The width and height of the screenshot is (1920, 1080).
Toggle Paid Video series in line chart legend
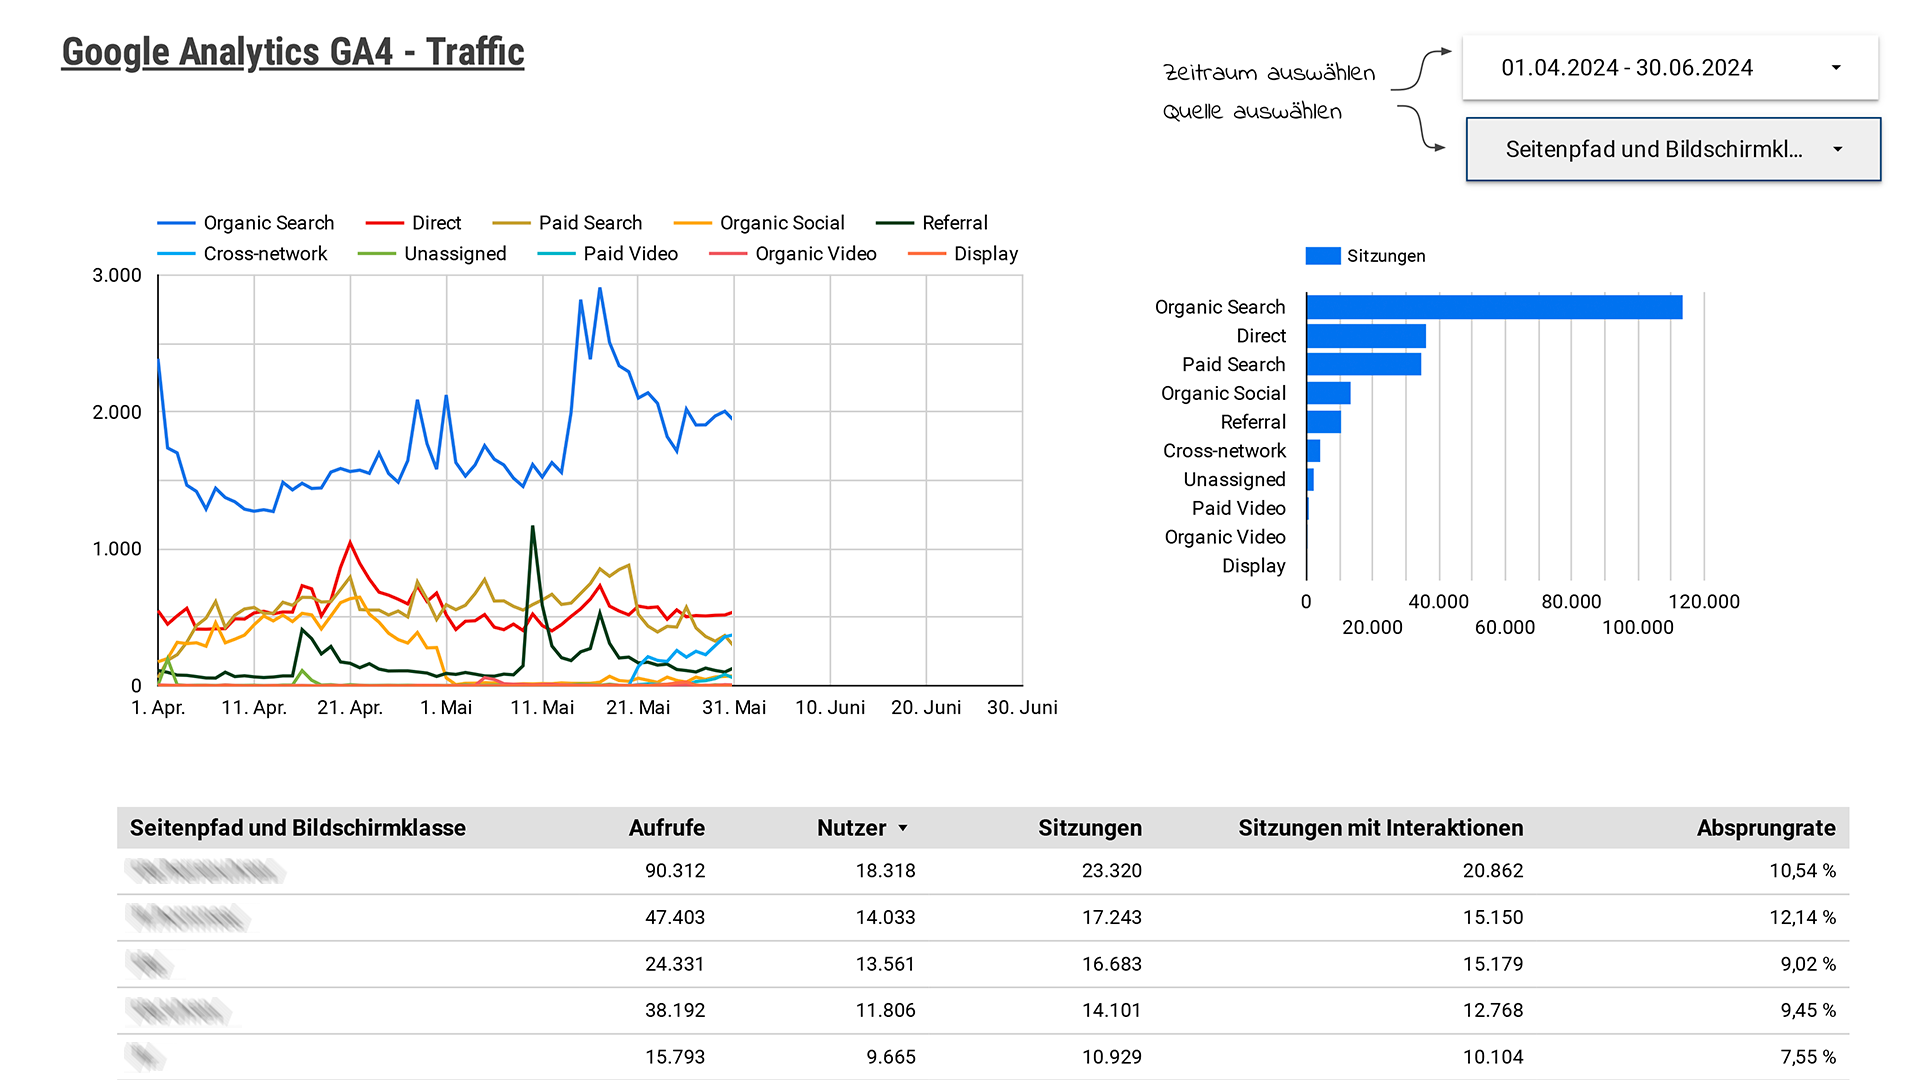click(x=607, y=254)
